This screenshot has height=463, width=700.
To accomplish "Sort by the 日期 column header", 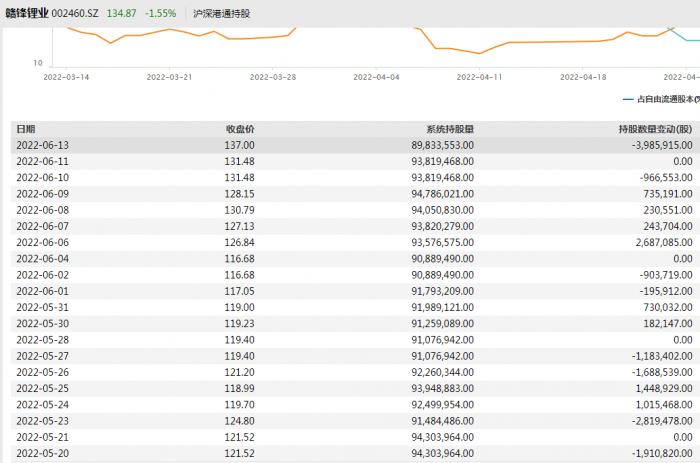I will click(x=26, y=129).
